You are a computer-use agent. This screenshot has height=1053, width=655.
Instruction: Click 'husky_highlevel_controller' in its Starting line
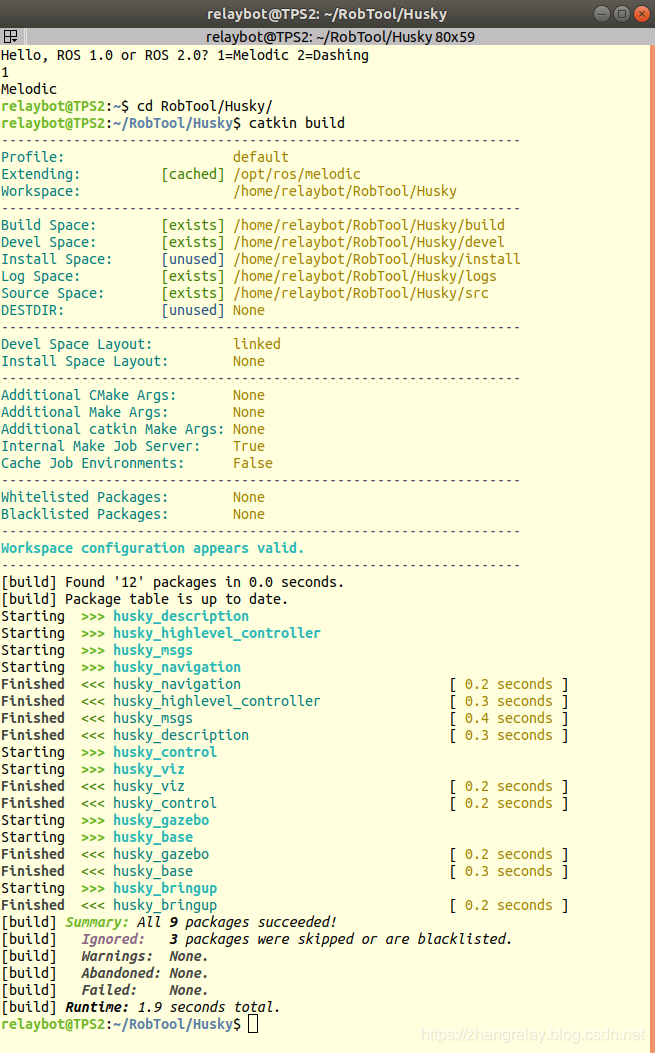coord(216,633)
